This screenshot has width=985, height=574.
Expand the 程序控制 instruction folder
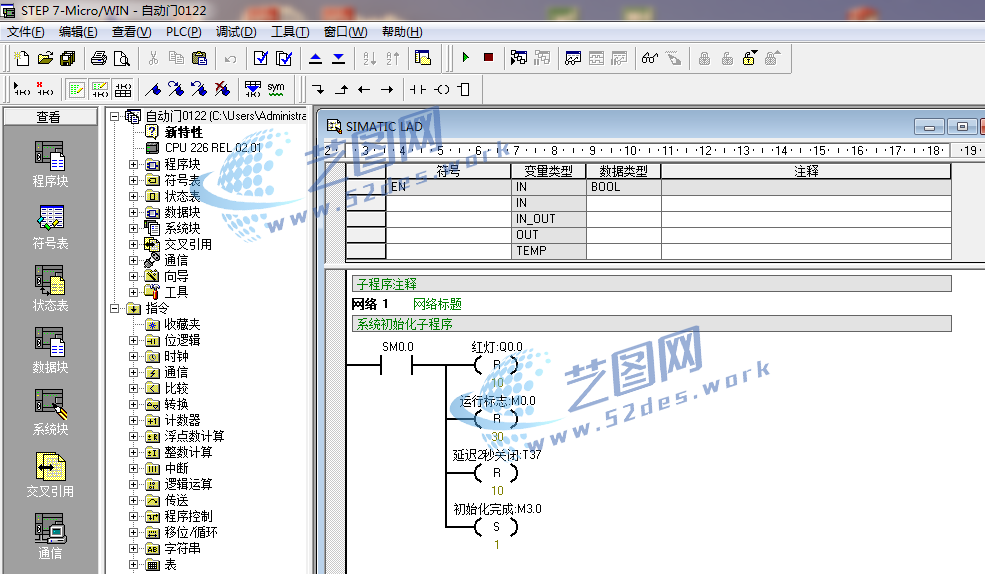pyautogui.click(x=133, y=516)
